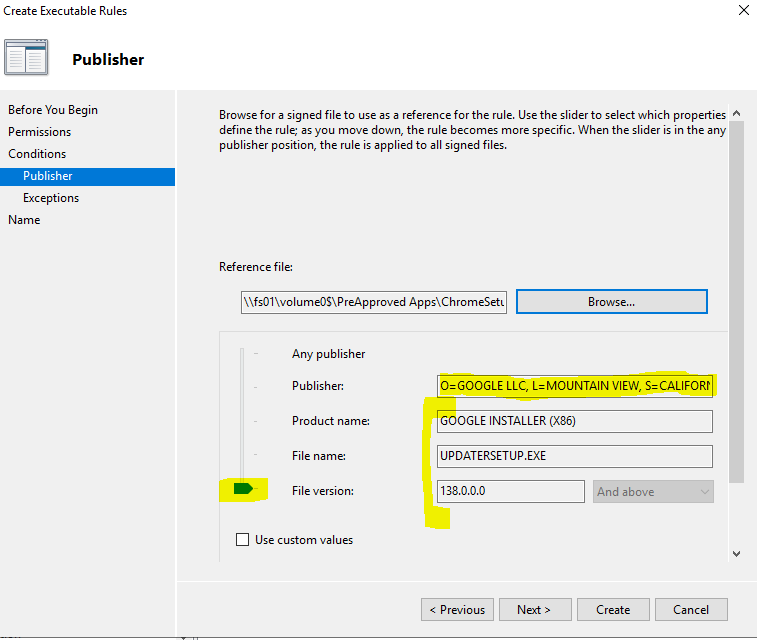The width and height of the screenshot is (757, 640).
Task: Click the Any publisher label
Action: (x=328, y=354)
